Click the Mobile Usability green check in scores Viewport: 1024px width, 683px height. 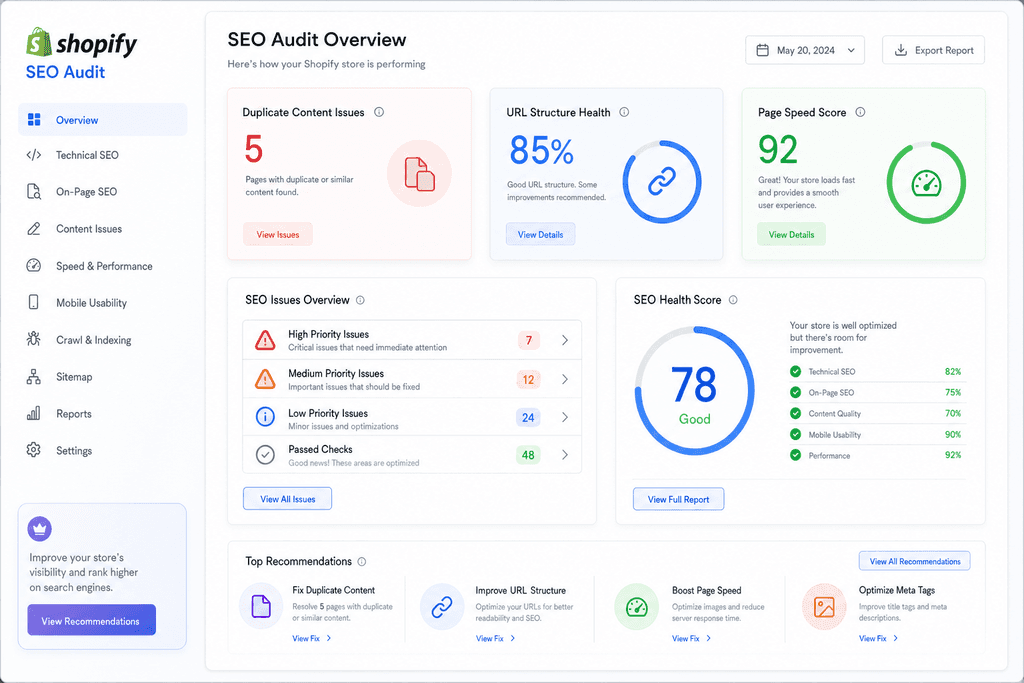795,434
